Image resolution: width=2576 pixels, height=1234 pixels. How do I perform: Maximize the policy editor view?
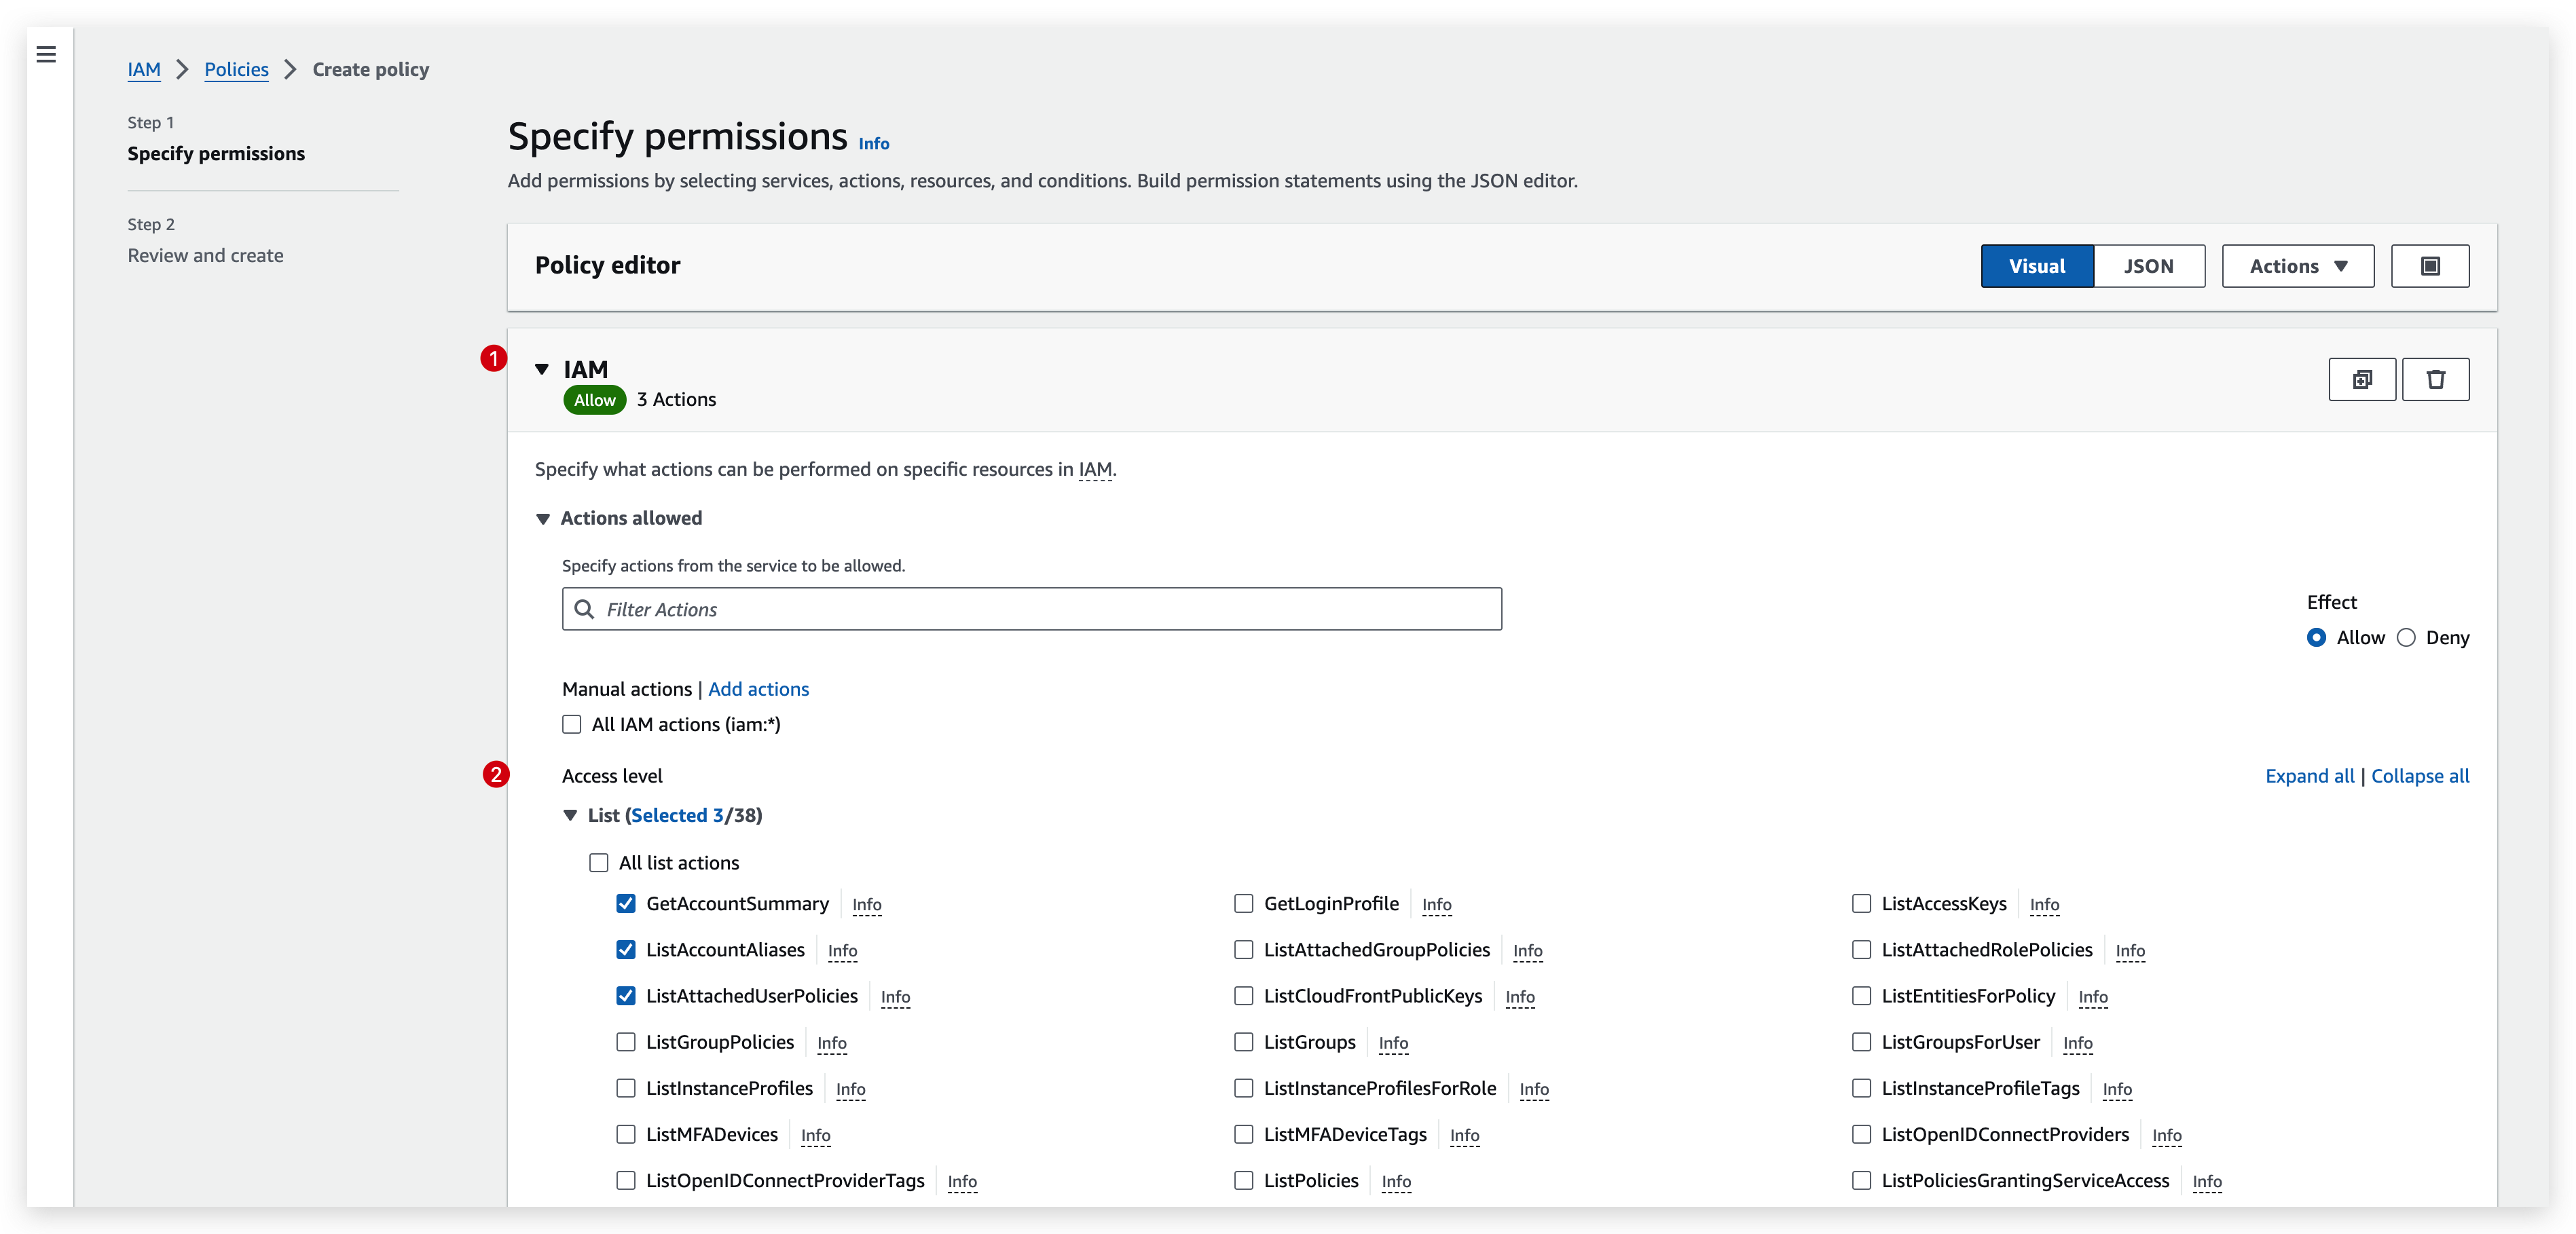pyautogui.click(x=2430, y=266)
